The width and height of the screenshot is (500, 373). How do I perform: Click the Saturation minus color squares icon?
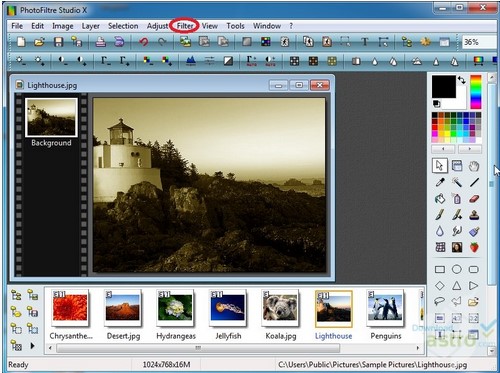click(x=148, y=61)
